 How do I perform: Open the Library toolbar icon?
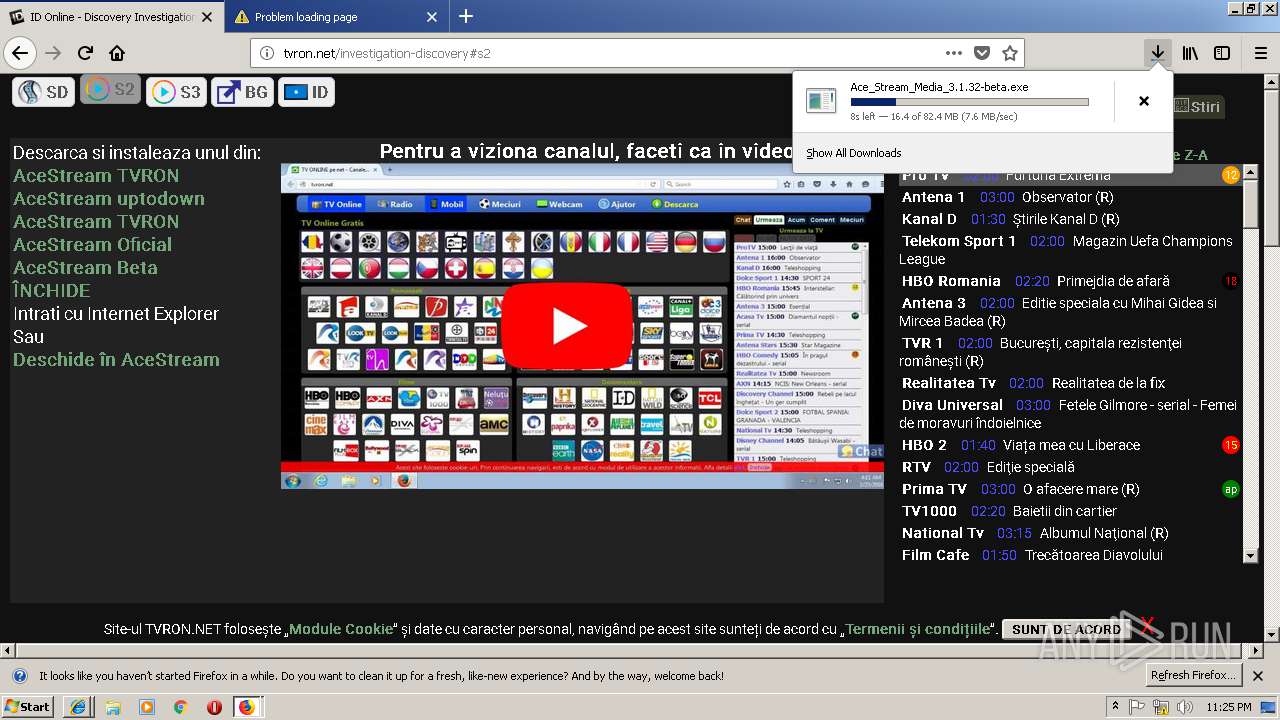click(1190, 53)
